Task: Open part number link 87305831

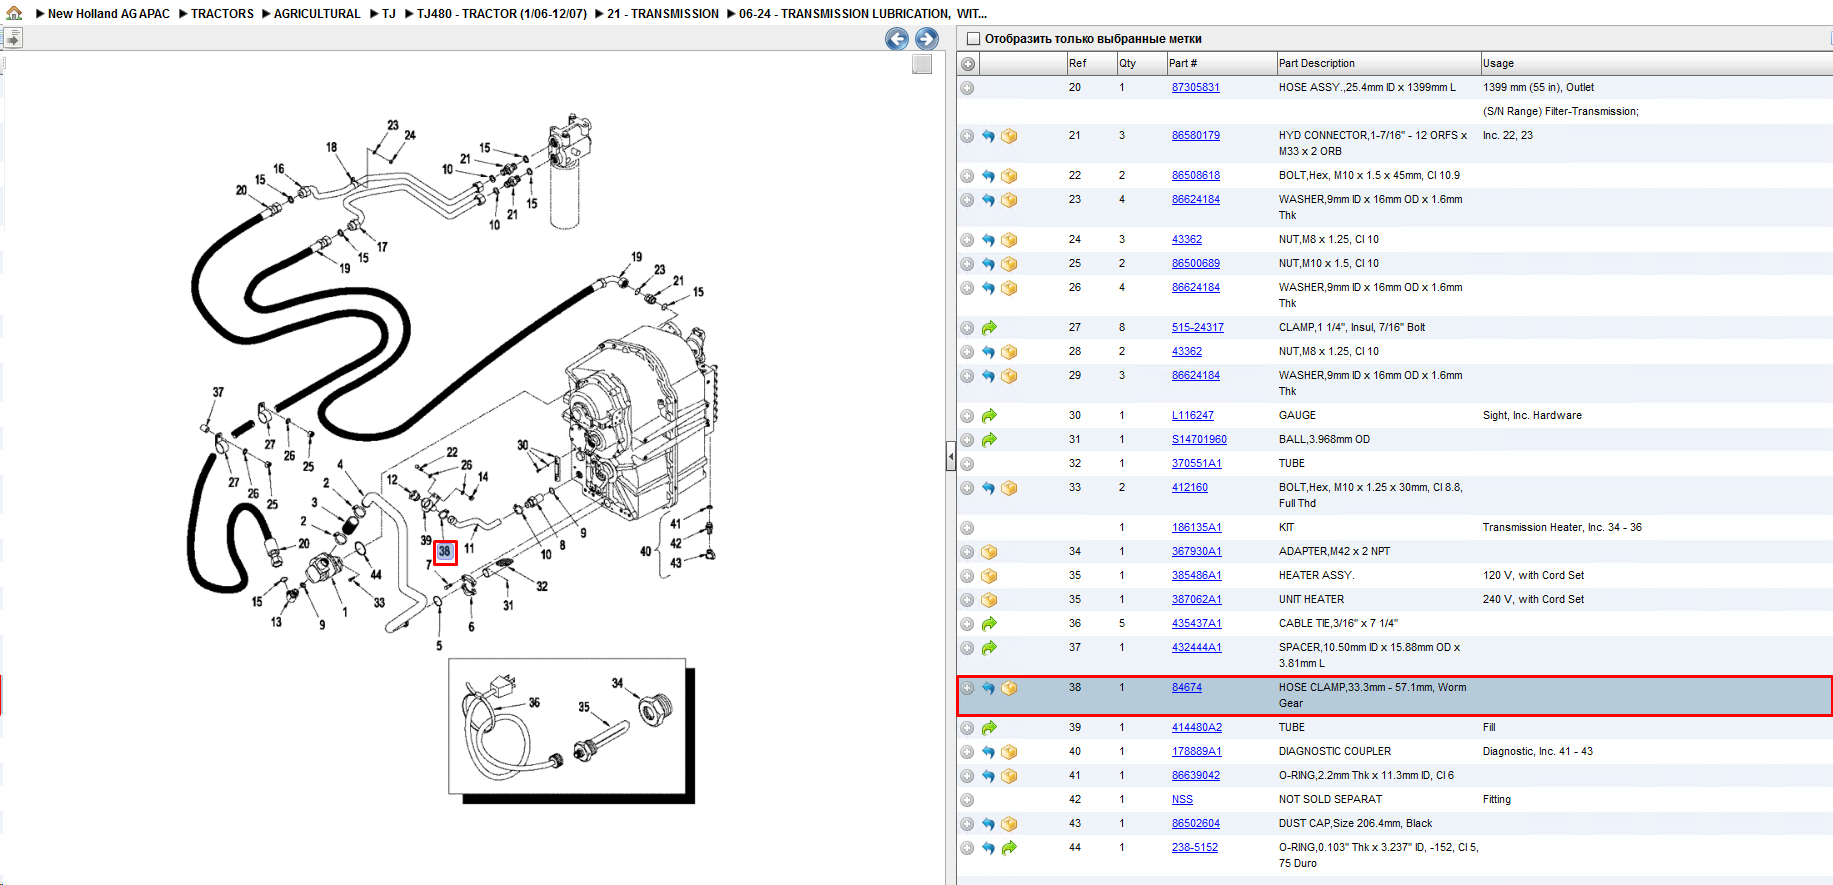Action: (1195, 88)
